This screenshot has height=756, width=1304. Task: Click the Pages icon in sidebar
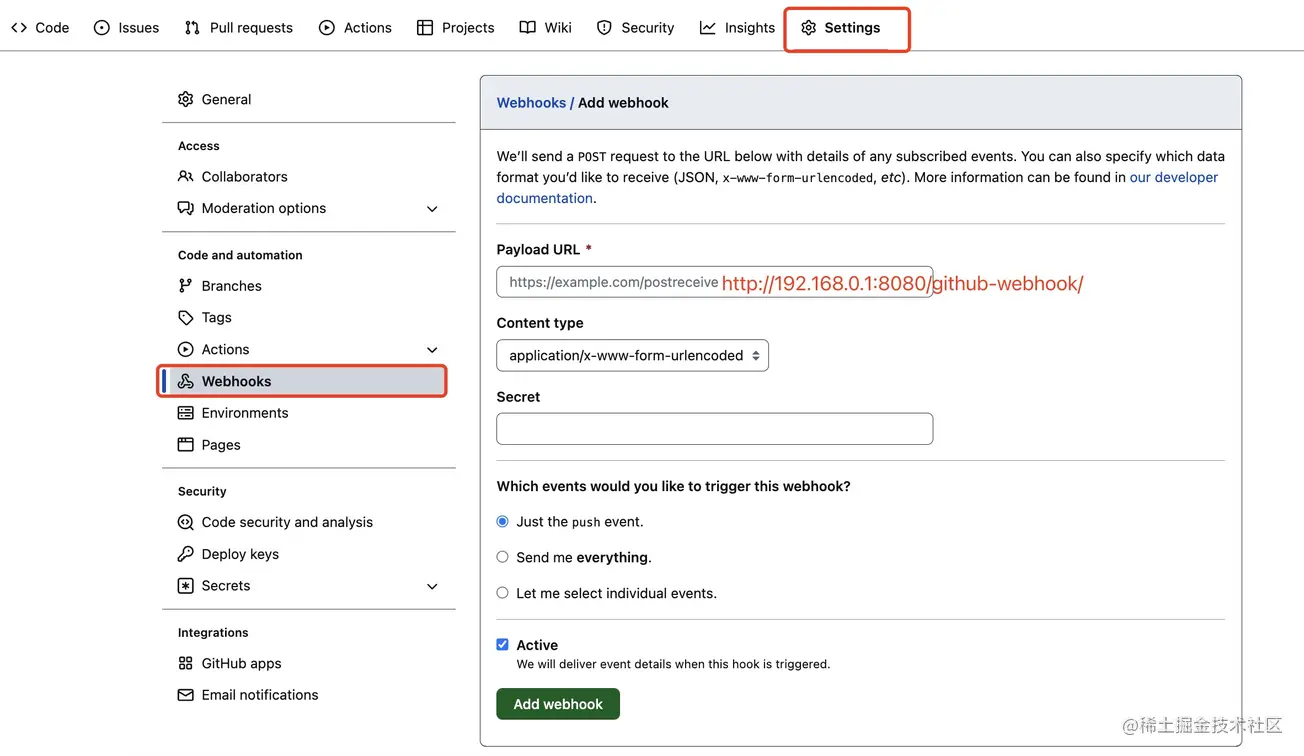pos(185,445)
